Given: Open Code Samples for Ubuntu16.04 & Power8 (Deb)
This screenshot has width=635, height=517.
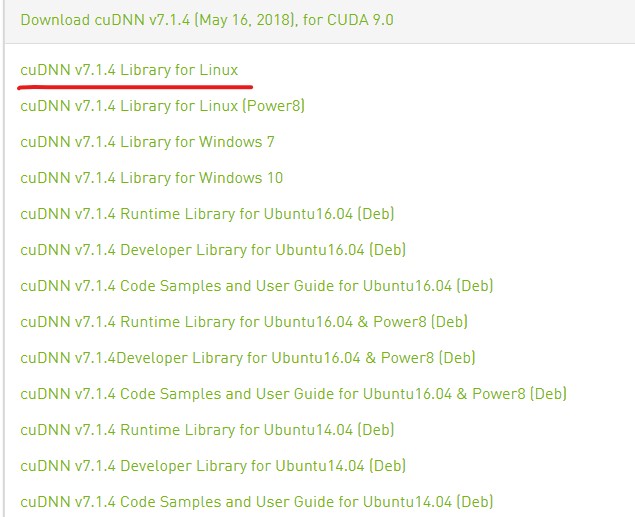Looking at the screenshot, I should (x=294, y=394).
